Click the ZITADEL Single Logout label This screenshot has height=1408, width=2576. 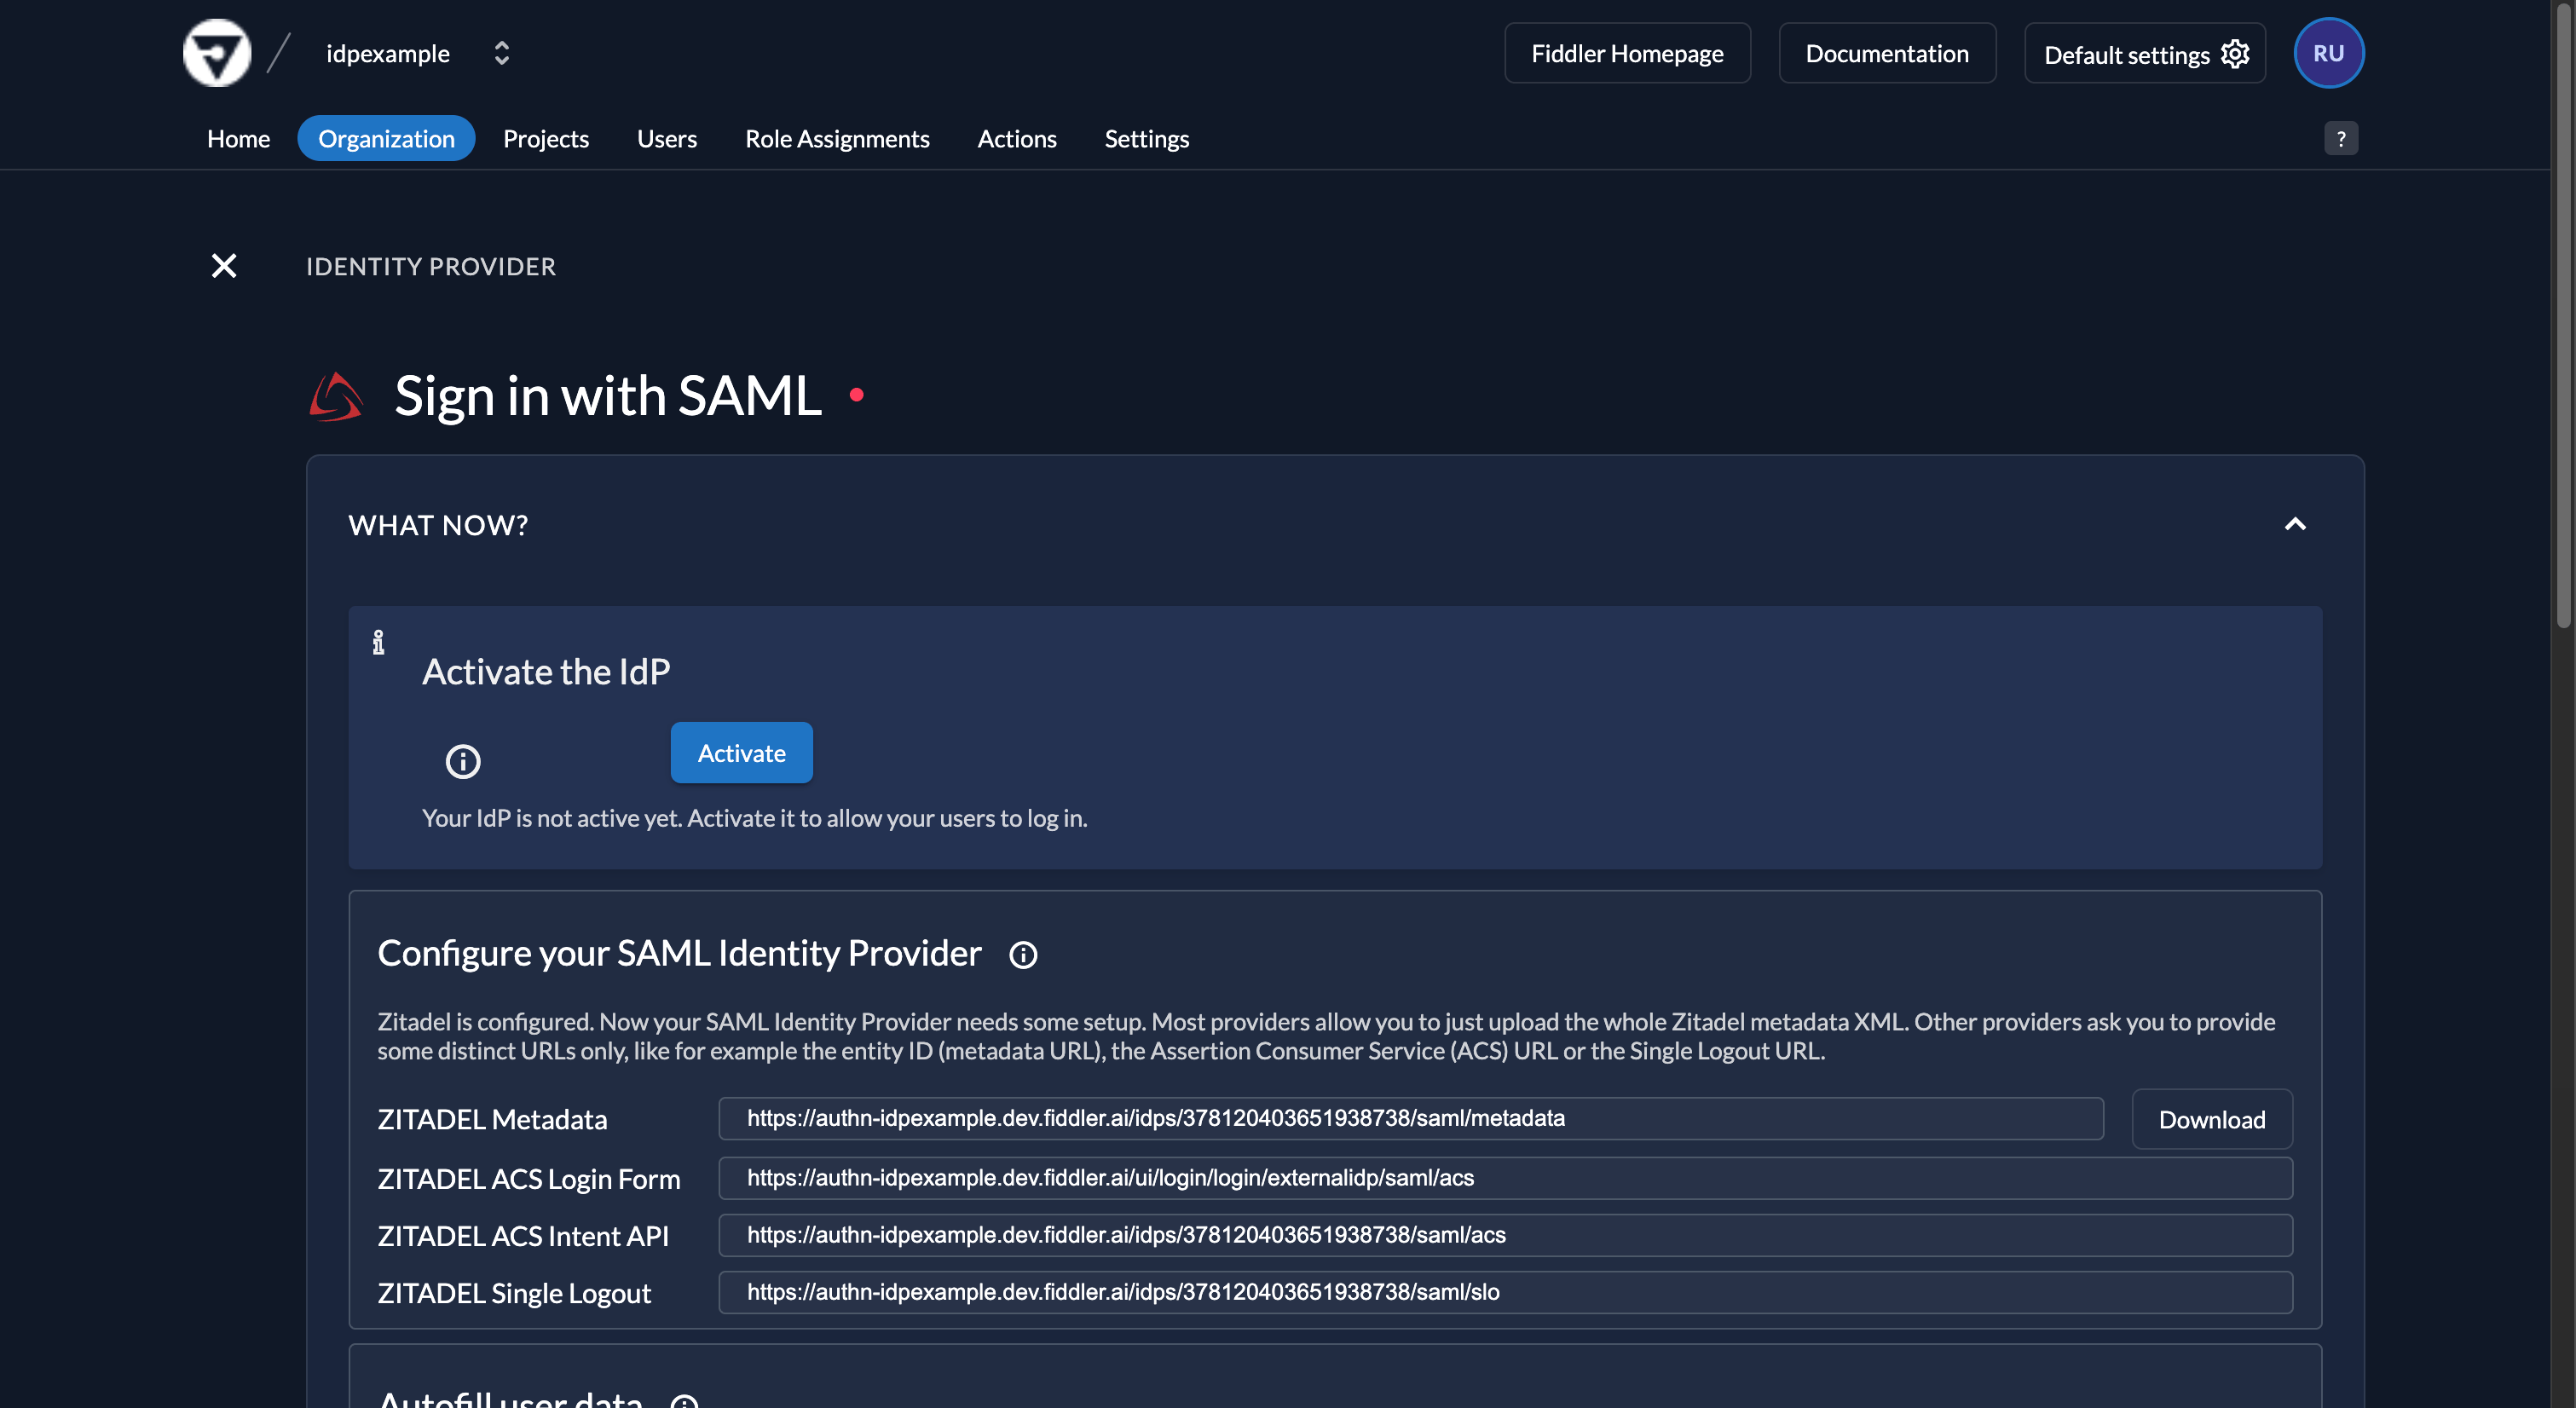[x=514, y=1293]
